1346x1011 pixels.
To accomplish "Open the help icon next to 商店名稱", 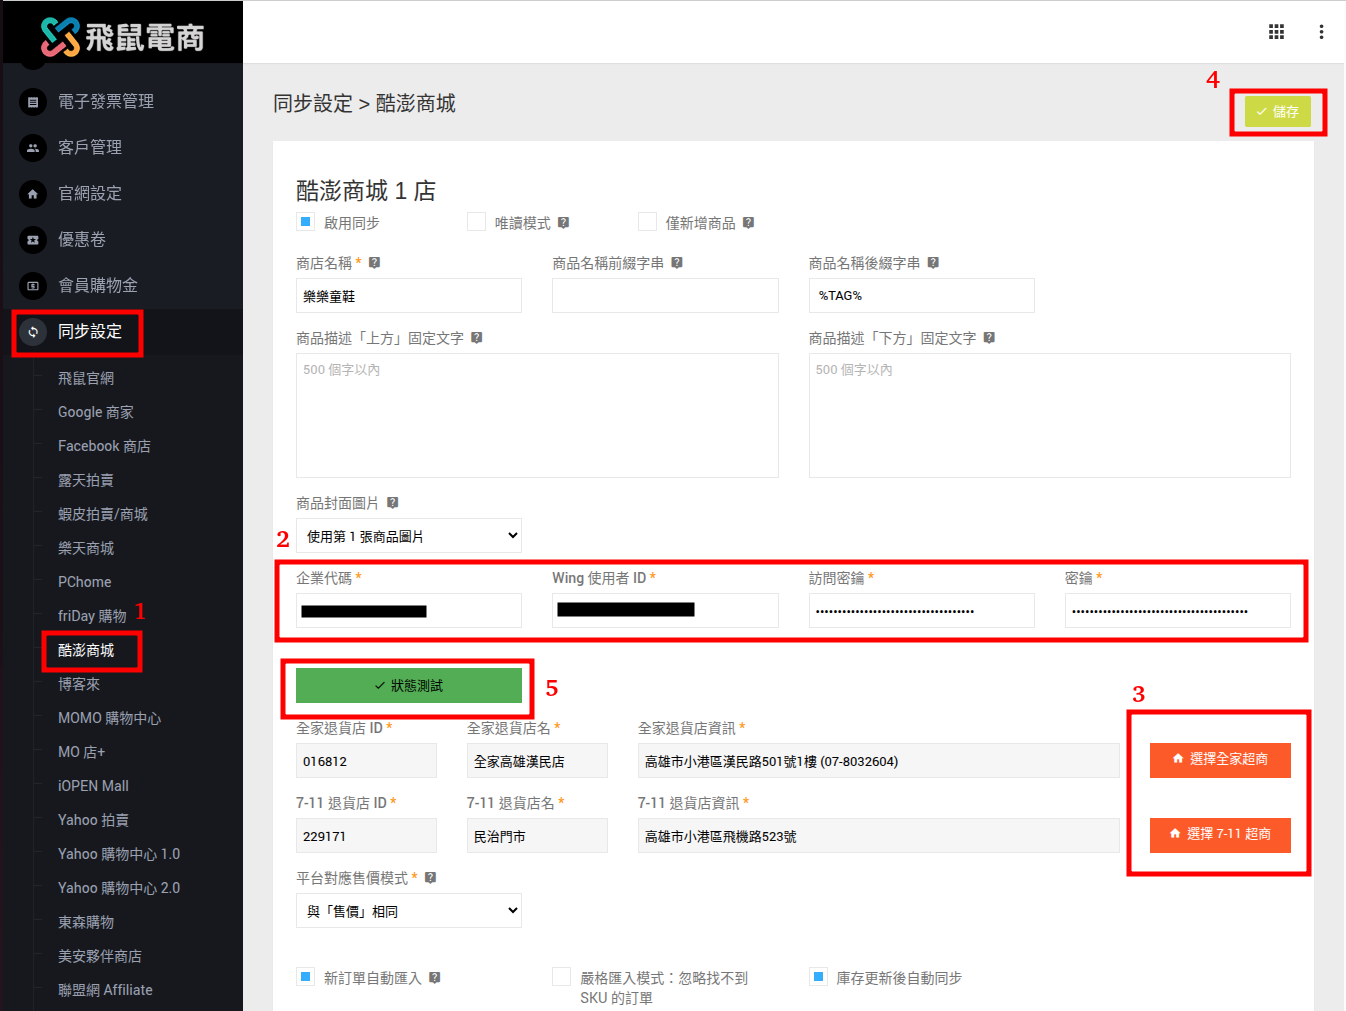I will point(374,262).
